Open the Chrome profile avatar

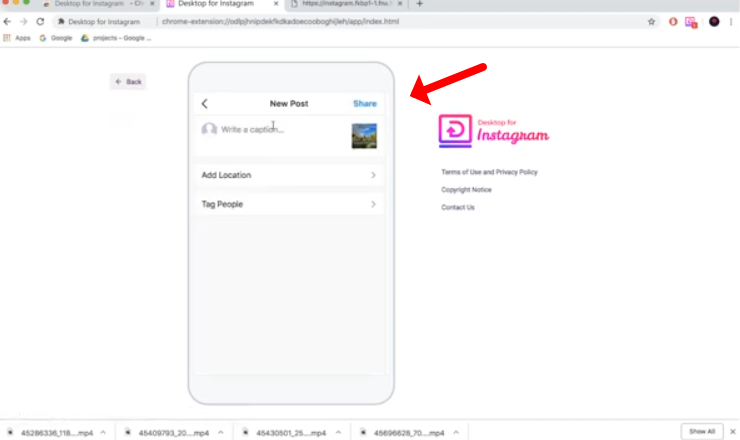click(x=714, y=22)
